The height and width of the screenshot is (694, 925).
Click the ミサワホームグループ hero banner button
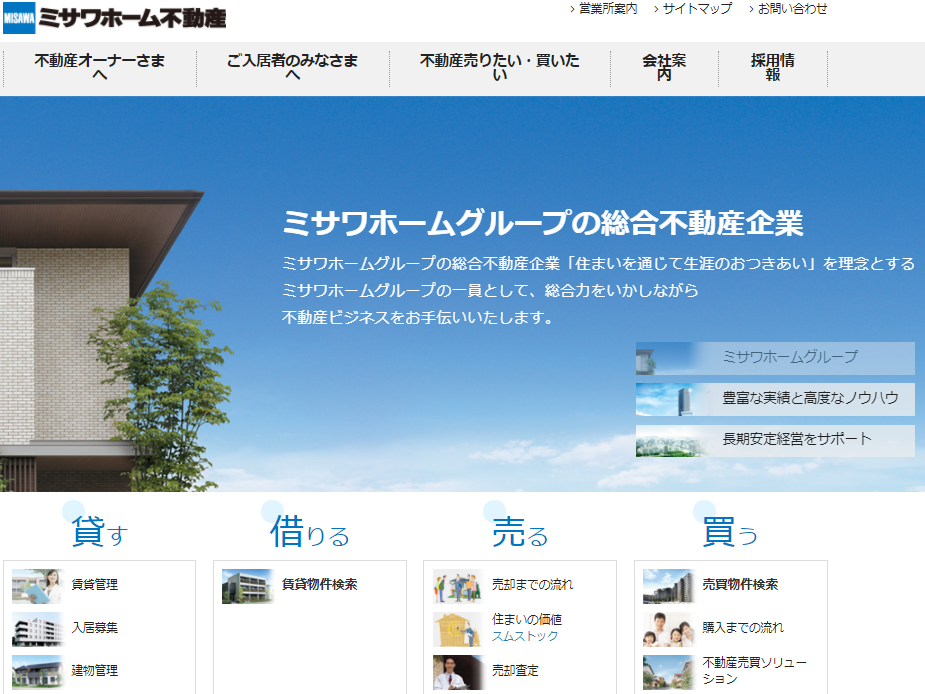pos(775,358)
